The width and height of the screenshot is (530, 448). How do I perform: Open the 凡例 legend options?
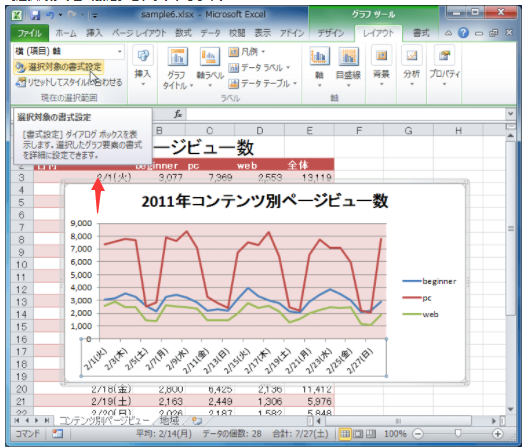pyautogui.click(x=247, y=52)
